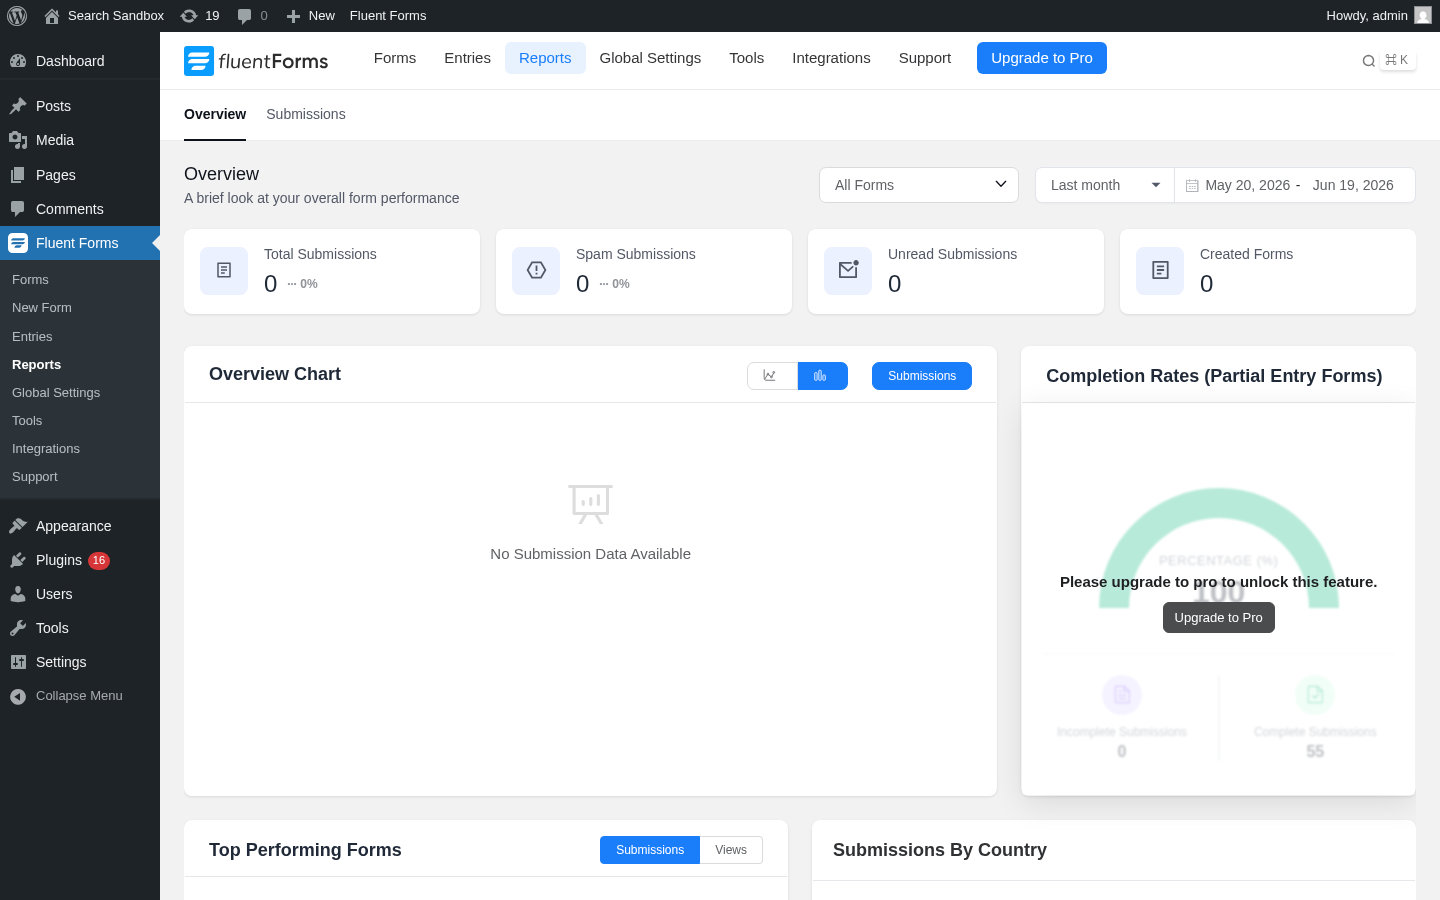Click the Plugins 16 update badge
The height and width of the screenshot is (900, 1440).
tap(99, 560)
